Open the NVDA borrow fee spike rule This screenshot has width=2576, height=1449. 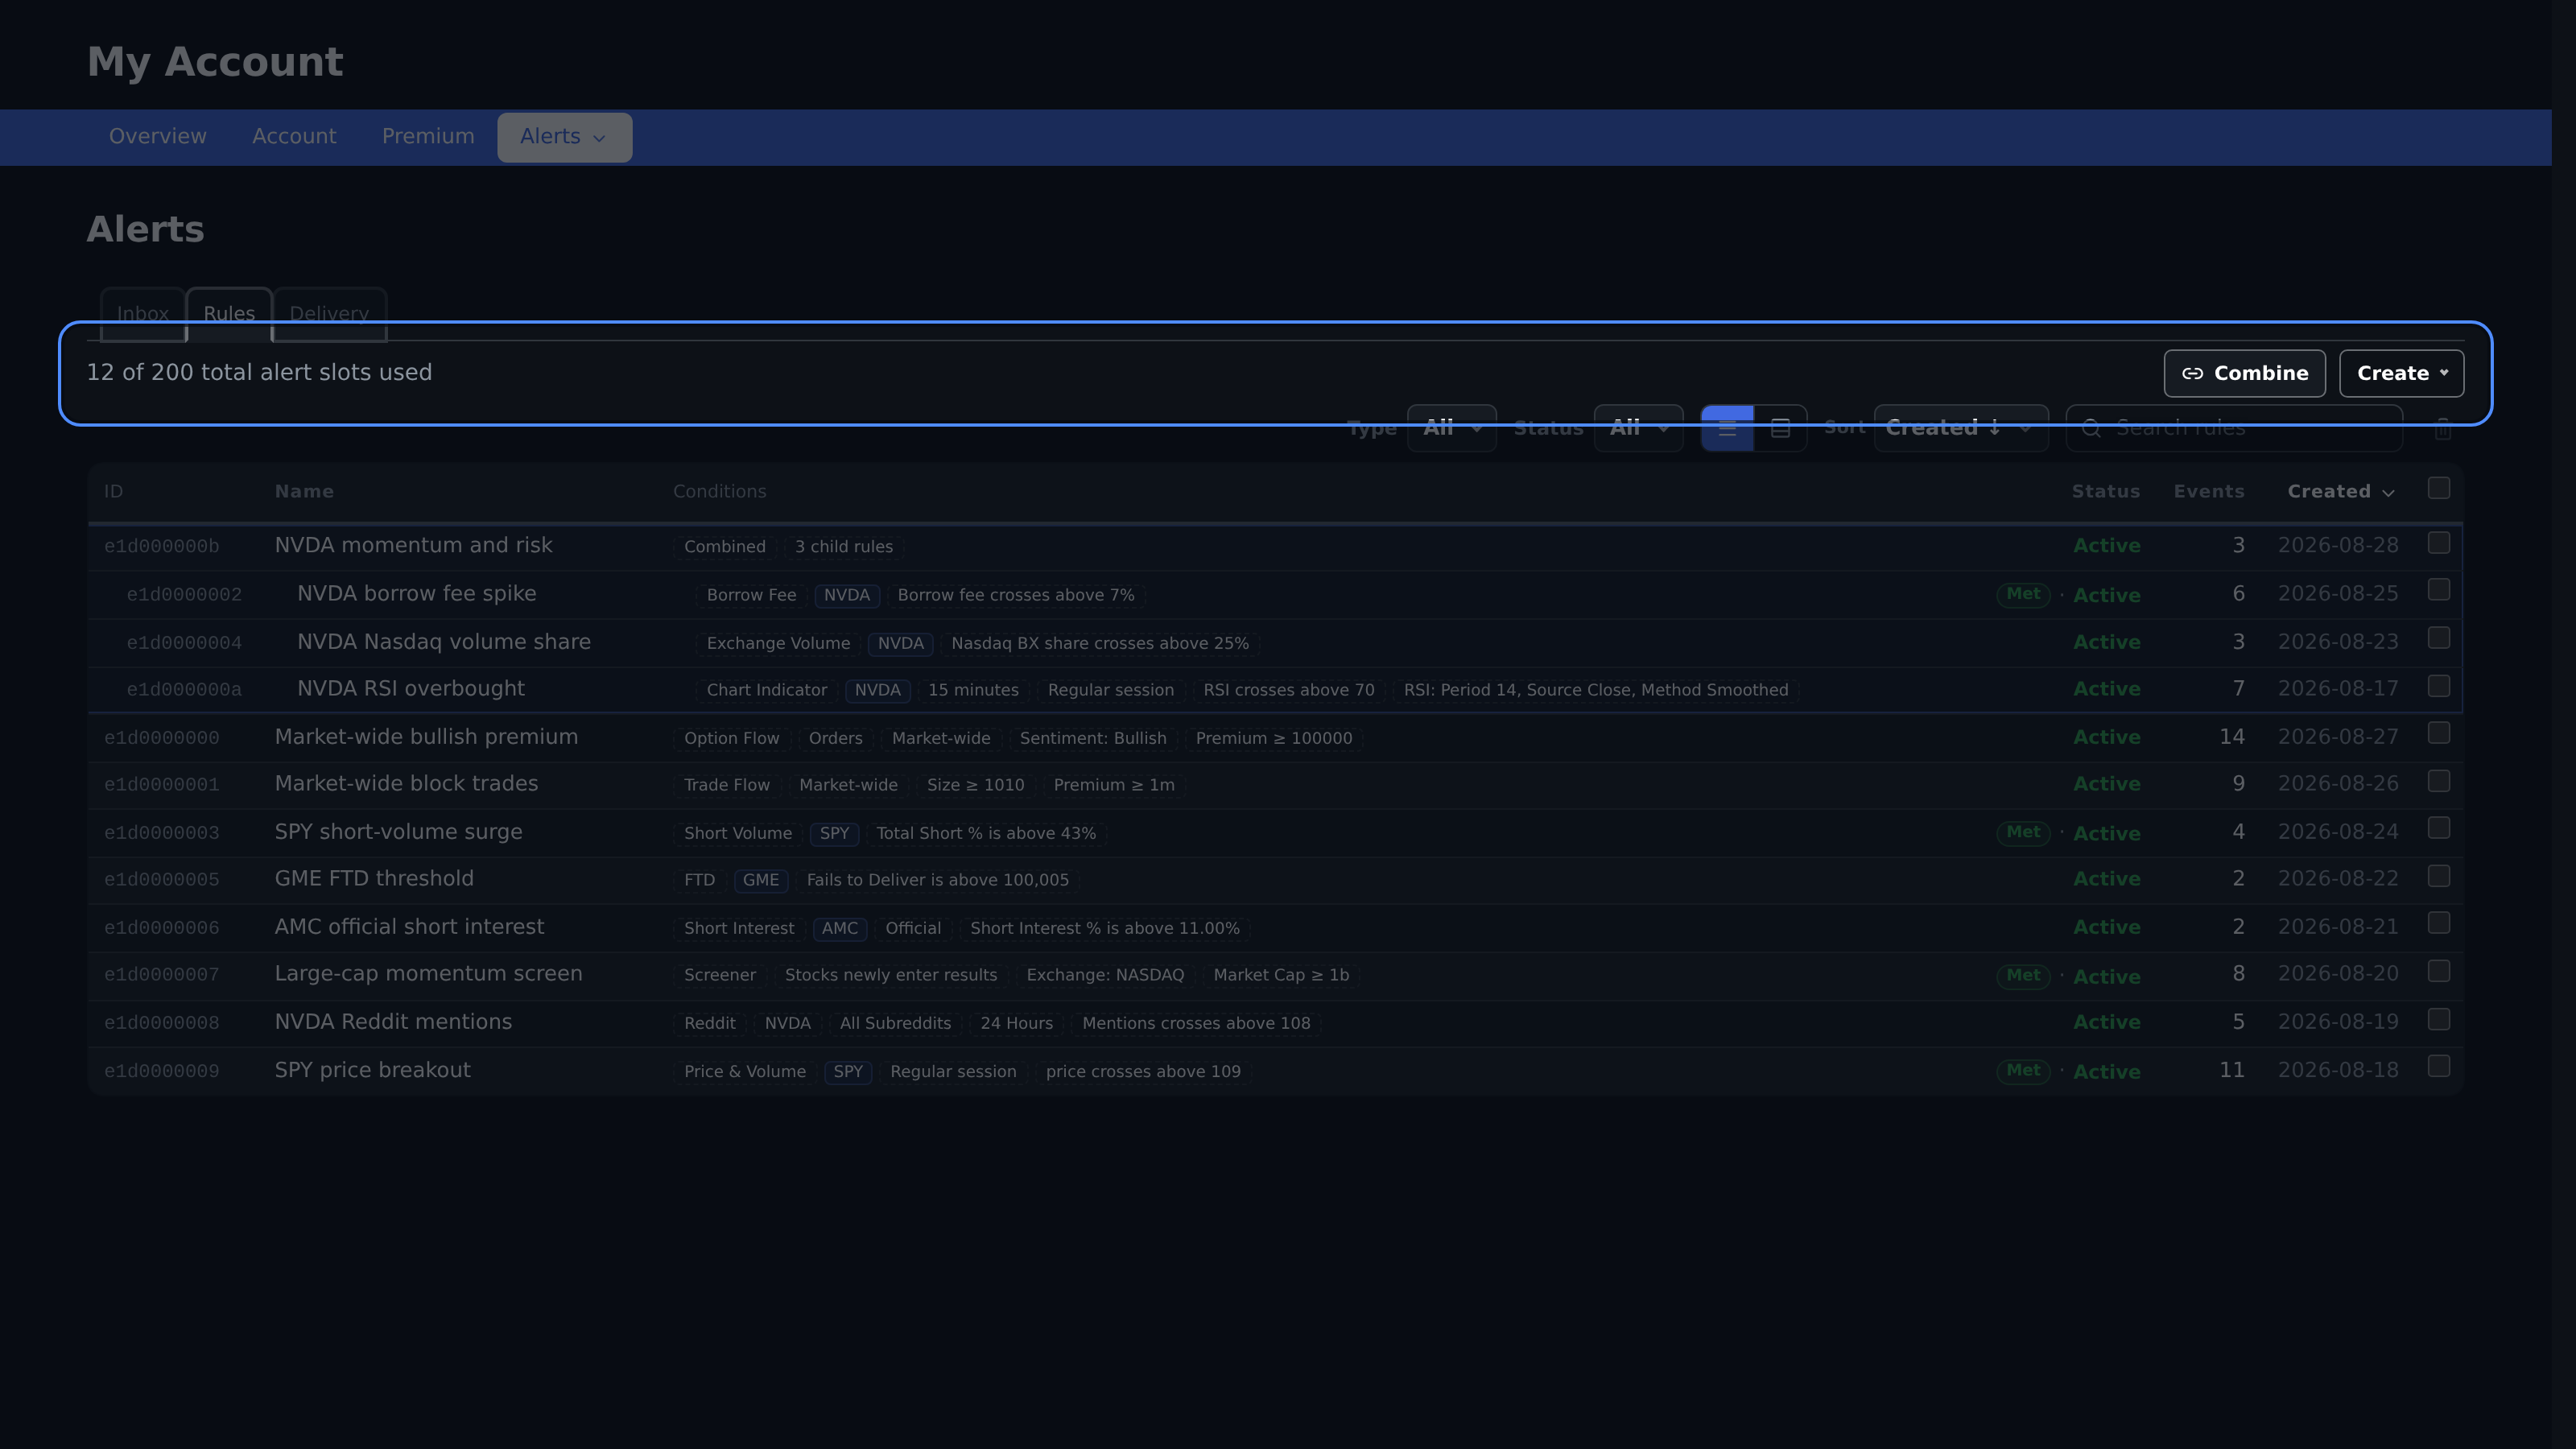click(416, 593)
